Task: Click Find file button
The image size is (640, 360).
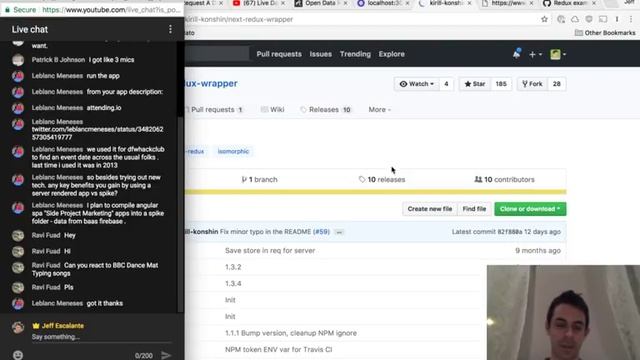Action: [x=474, y=209]
